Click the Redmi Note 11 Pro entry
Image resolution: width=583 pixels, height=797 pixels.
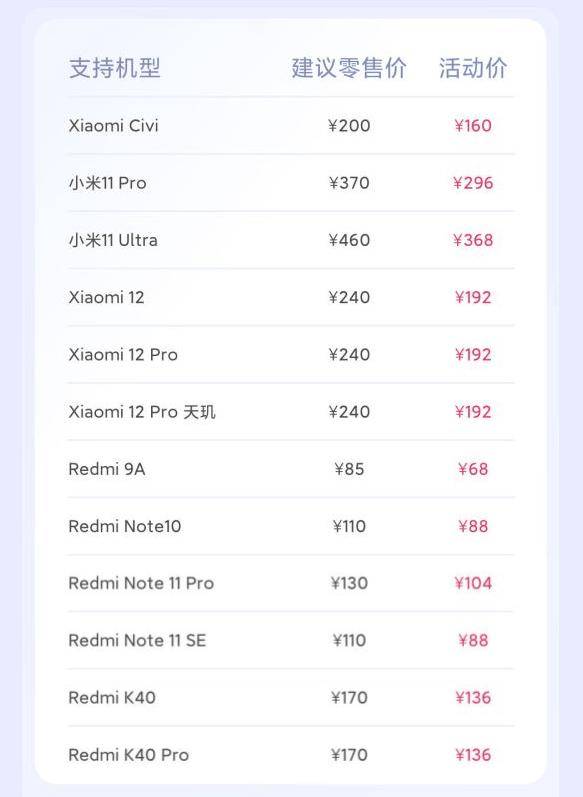pyautogui.click(x=141, y=583)
